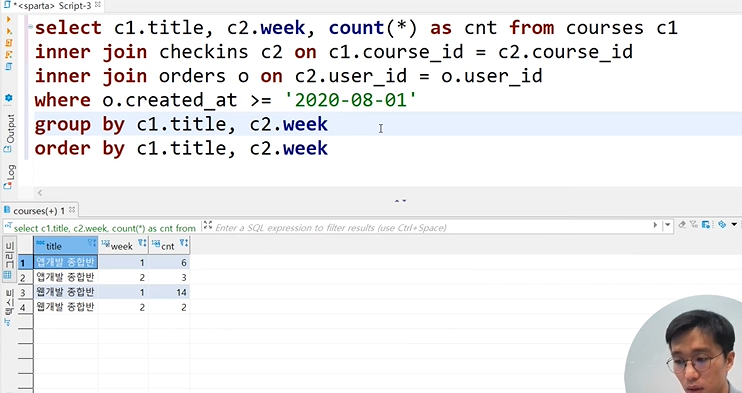Screen dimensions: 742x393
Task: Select row number 1 header
Action: pos(26,262)
